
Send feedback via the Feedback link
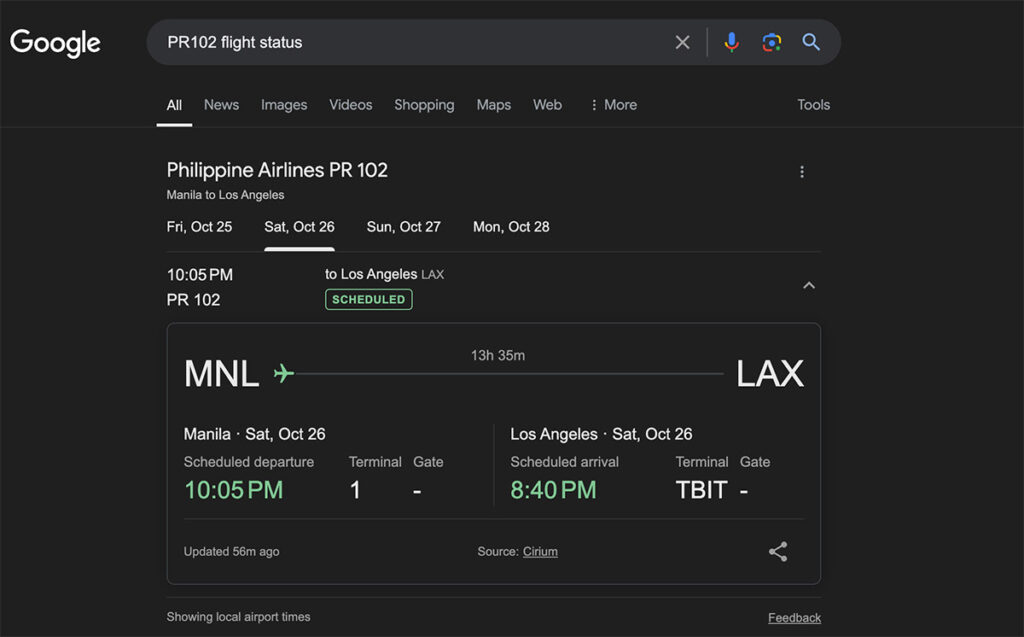click(794, 618)
